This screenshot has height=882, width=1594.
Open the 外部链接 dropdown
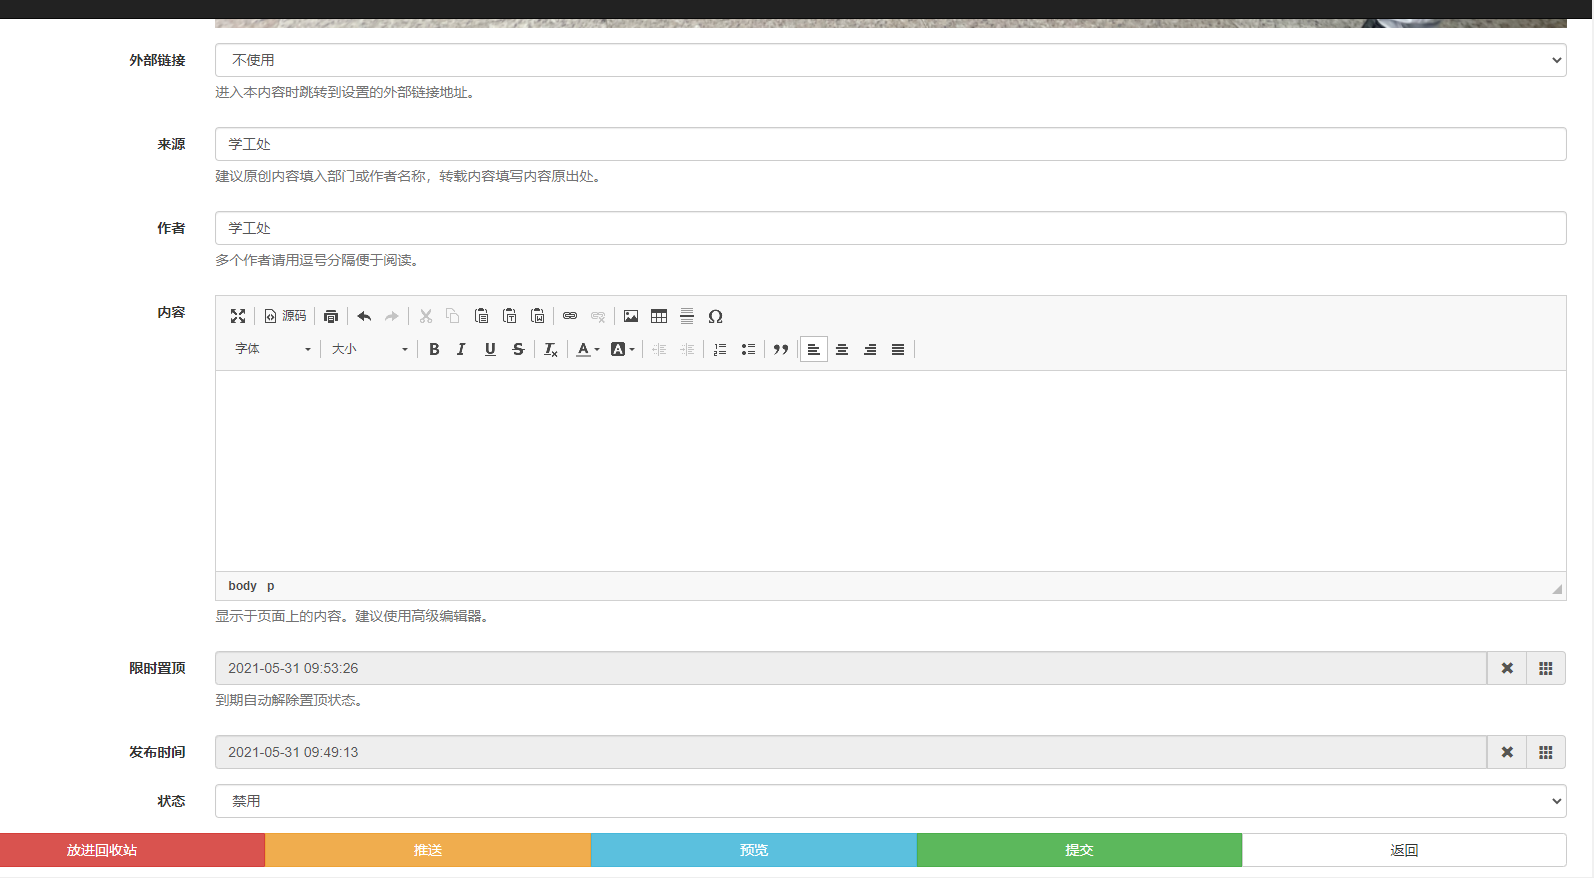tap(890, 60)
